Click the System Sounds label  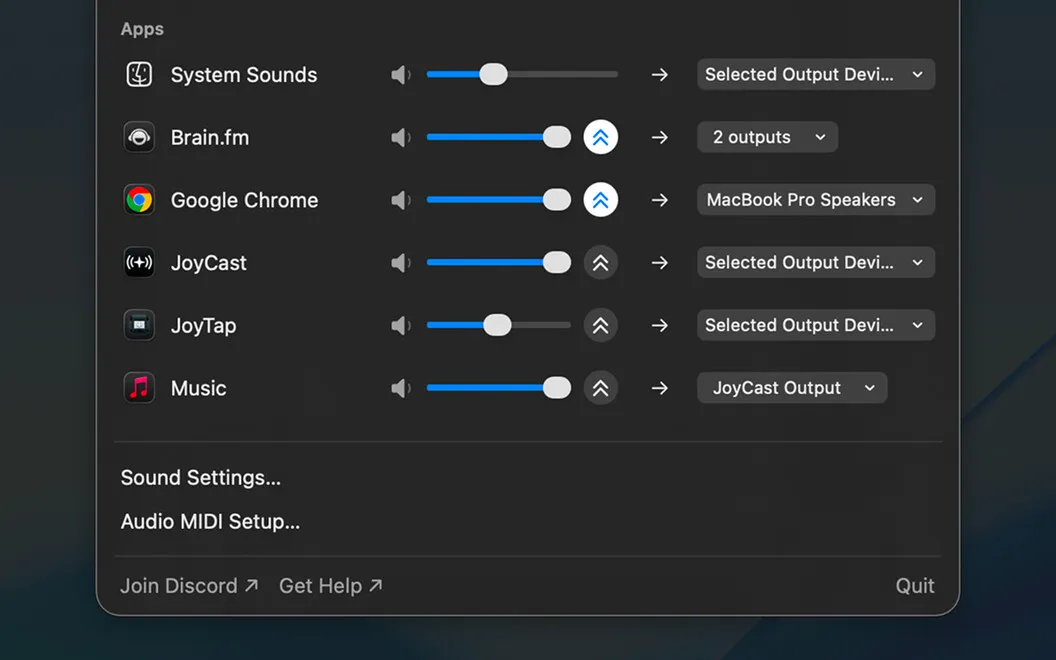click(x=244, y=75)
